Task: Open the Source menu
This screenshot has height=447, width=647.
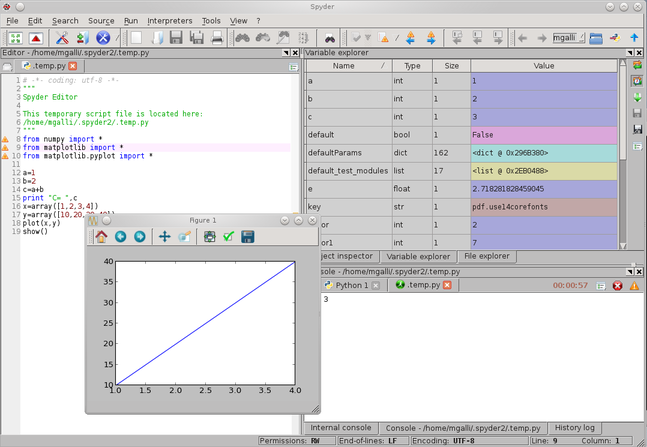Action: [101, 21]
